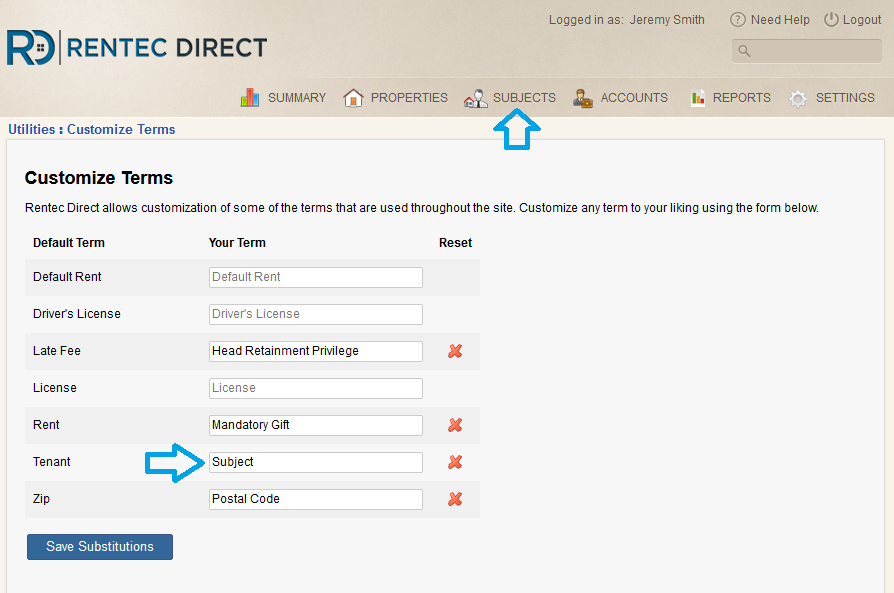Reset the Late Fee custom term
The width and height of the screenshot is (894, 593).
[x=455, y=351]
